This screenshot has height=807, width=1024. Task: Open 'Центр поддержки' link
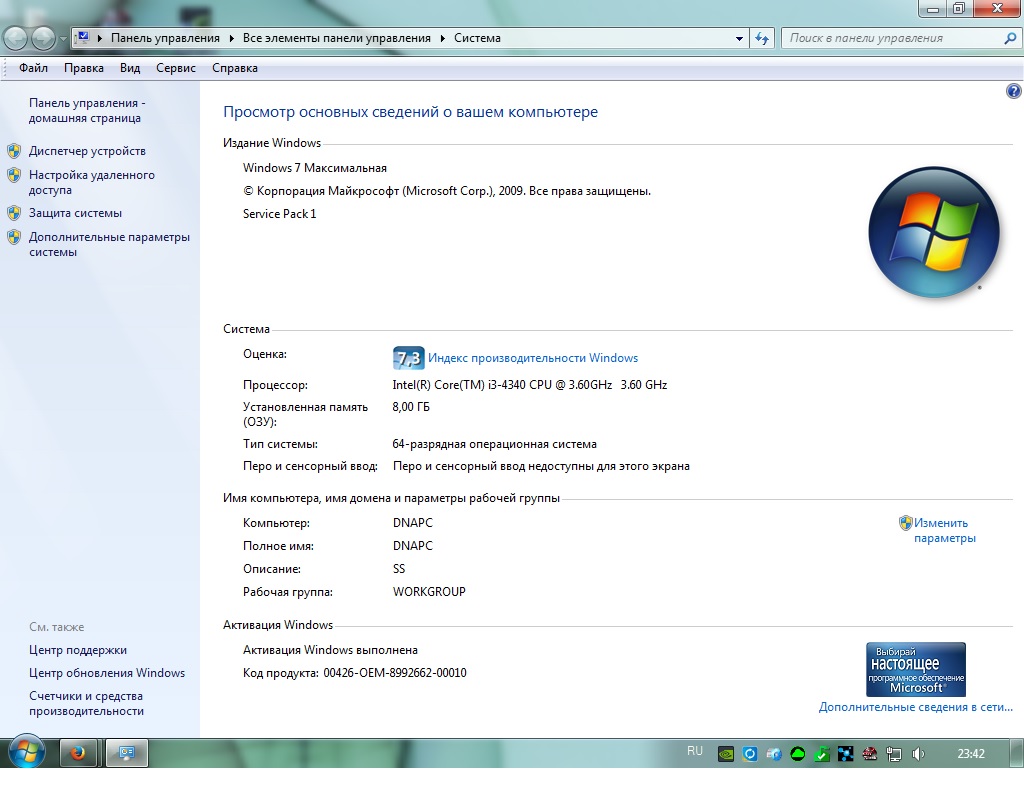coord(78,650)
